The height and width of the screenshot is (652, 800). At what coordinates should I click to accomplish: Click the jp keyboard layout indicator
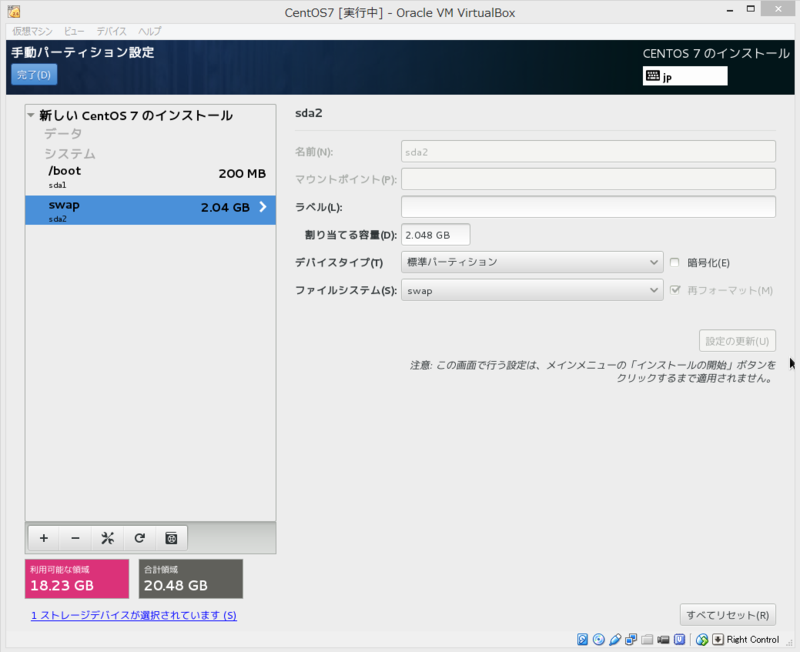[x=684, y=75]
